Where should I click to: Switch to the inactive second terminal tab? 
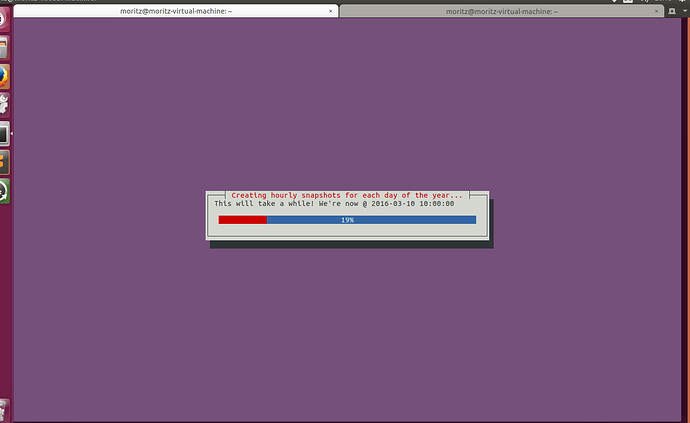[x=502, y=11]
